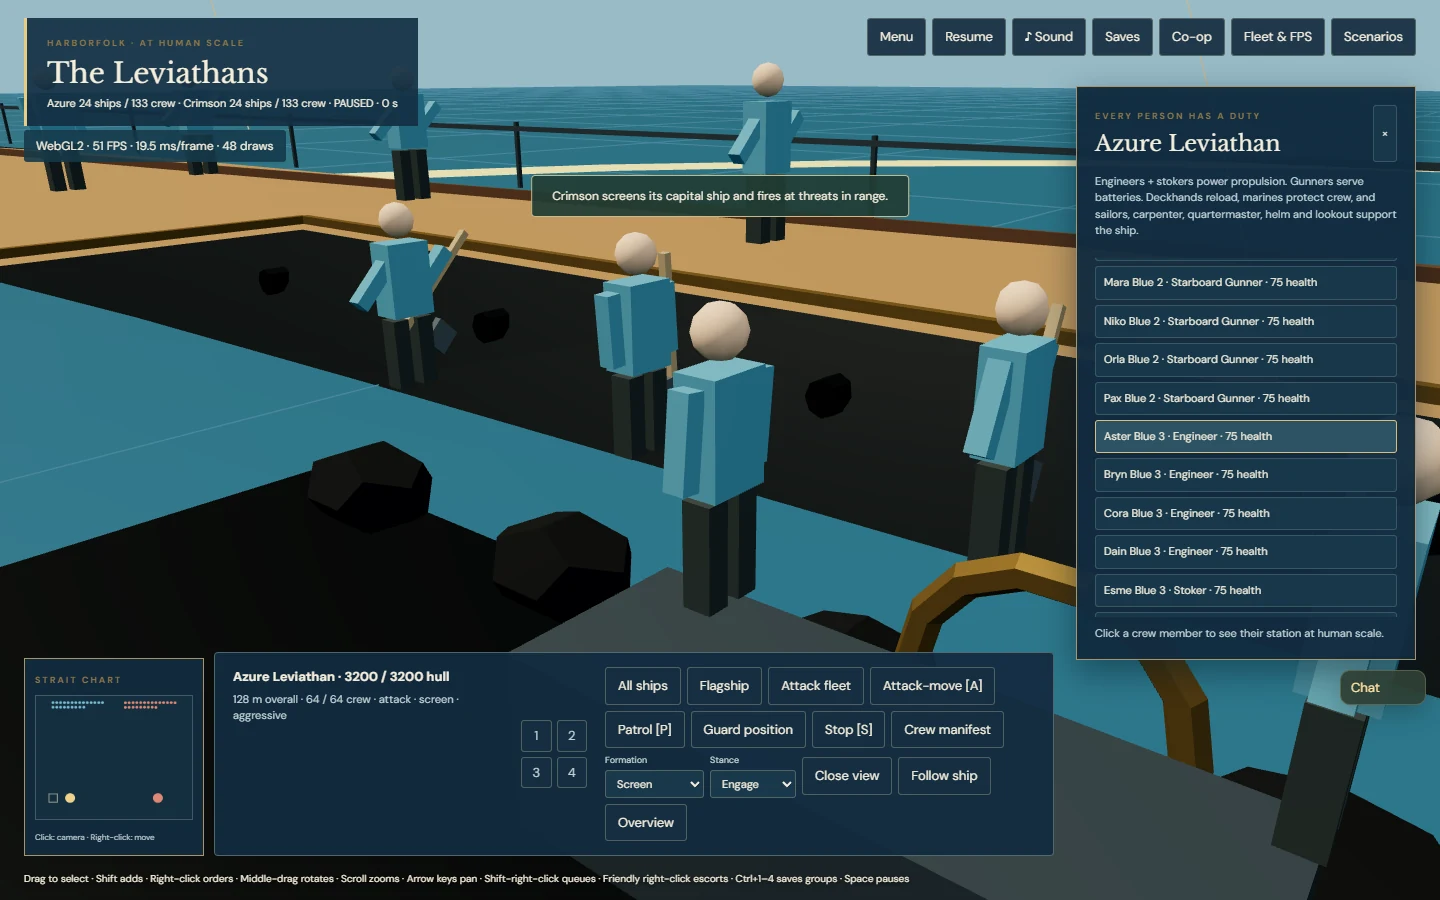The width and height of the screenshot is (1440, 900).
Task: Open the Fleet & FPS panel
Action: coord(1277,37)
